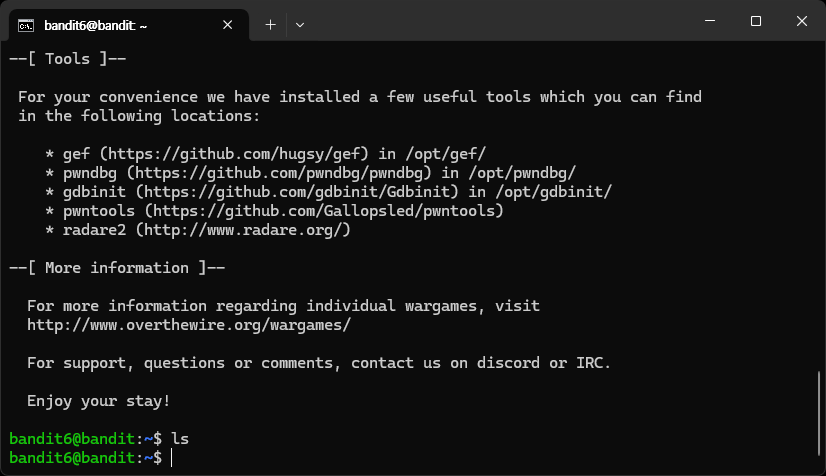Click the /opt/pwndbg/ path text
826x476 pixels.
click(522, 173)
